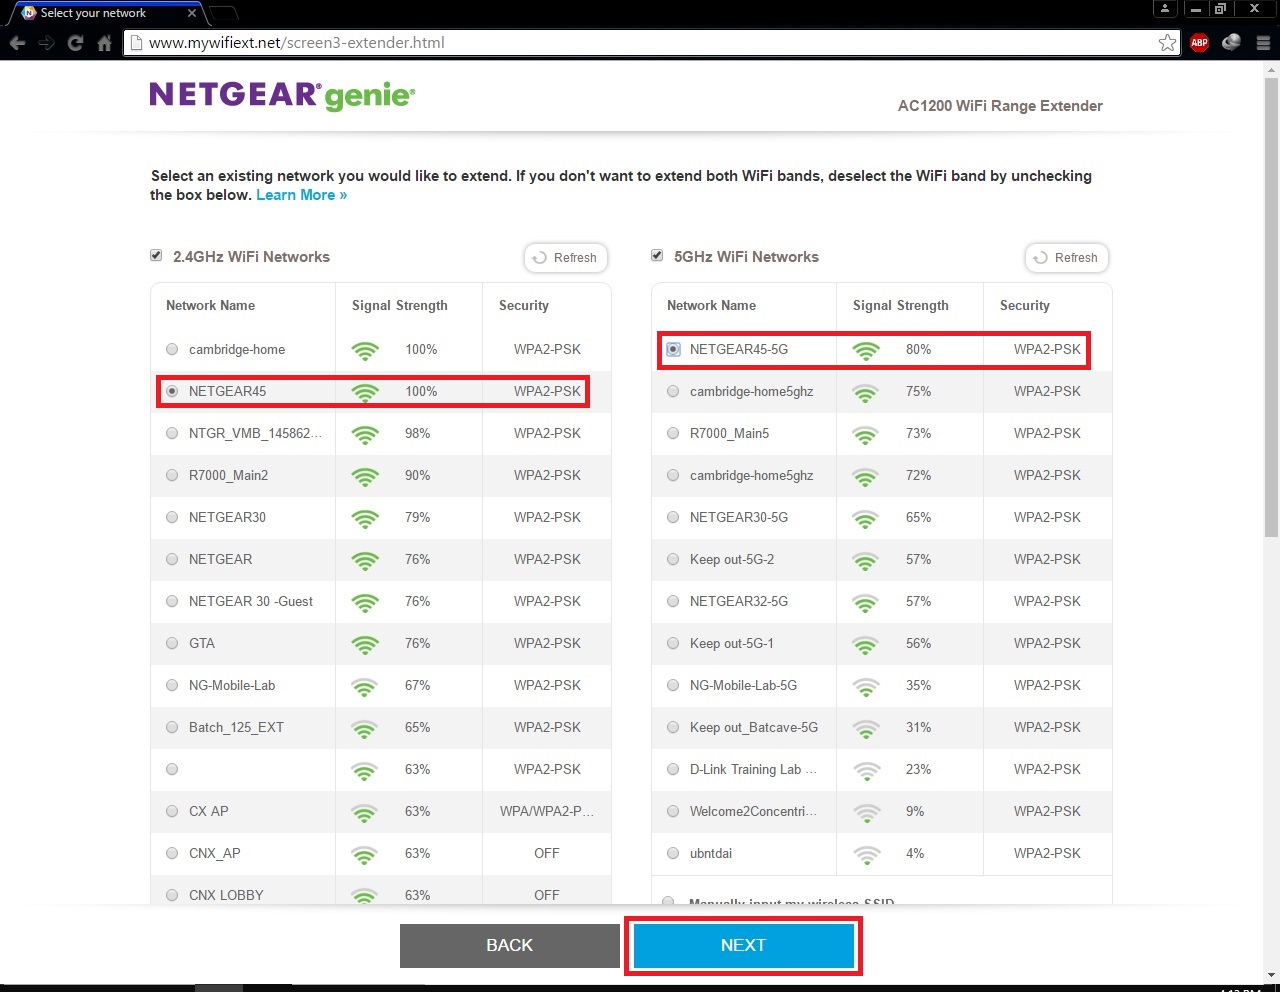The height and width of the screenshot is (992, 1280).
Task: Click the browser forward arrow icon
Action: point(46,43)
